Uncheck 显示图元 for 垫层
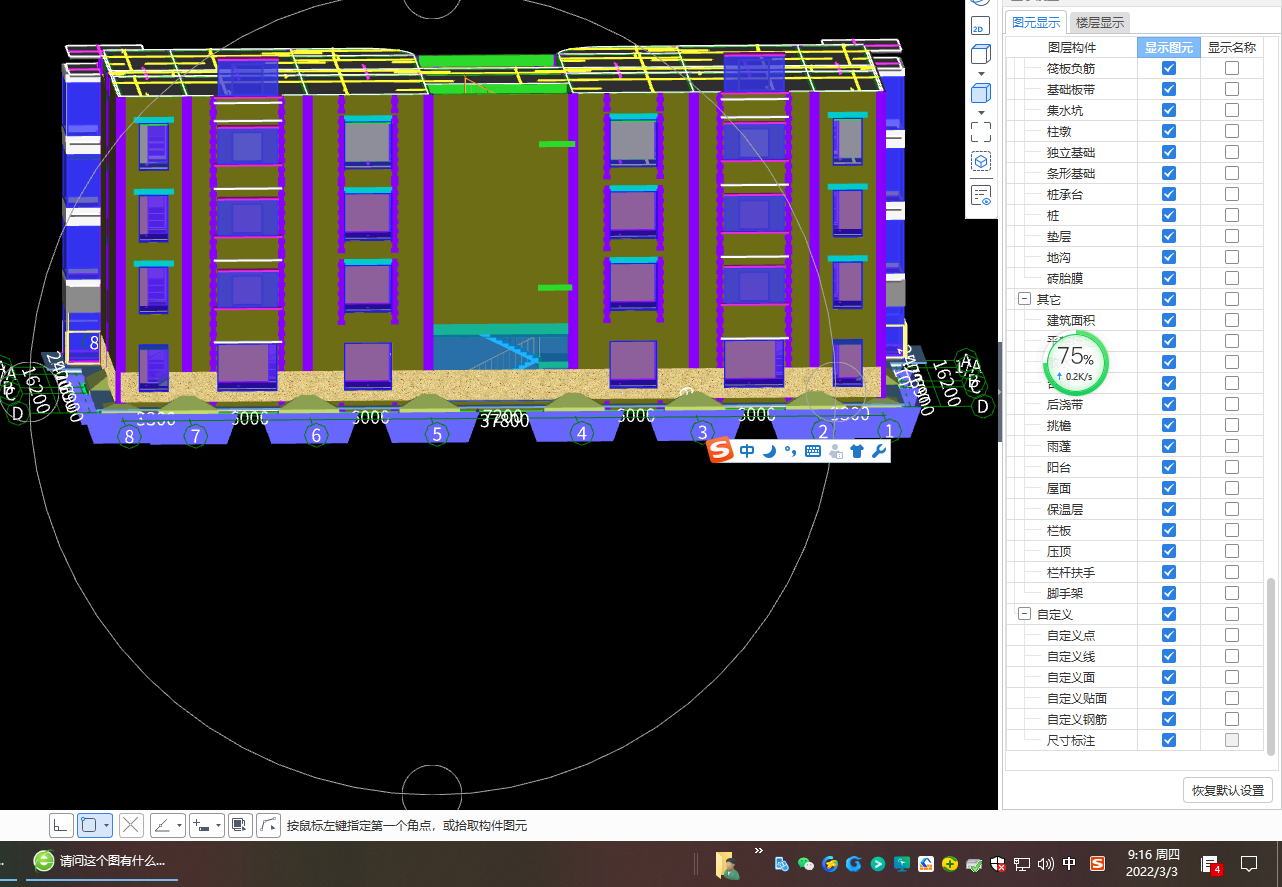The width and height of the screenshot is (1282, 887). (1169, 236)
